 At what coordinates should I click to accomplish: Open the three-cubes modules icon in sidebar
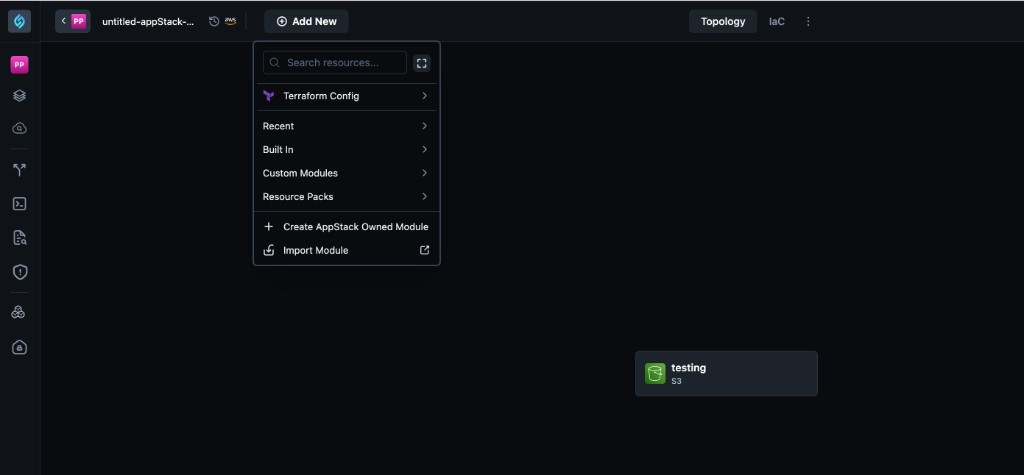tap(20, 313)
